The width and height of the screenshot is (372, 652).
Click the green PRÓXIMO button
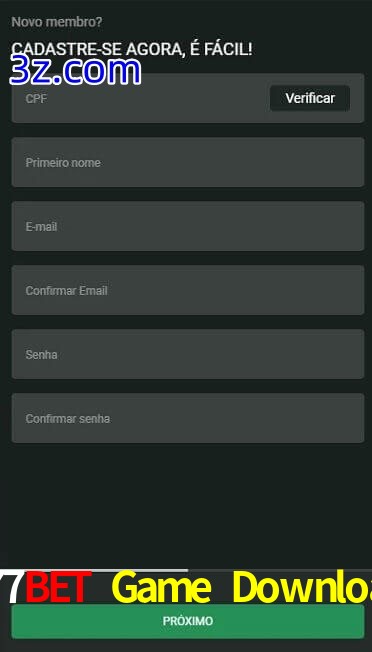tap(188, 621)
